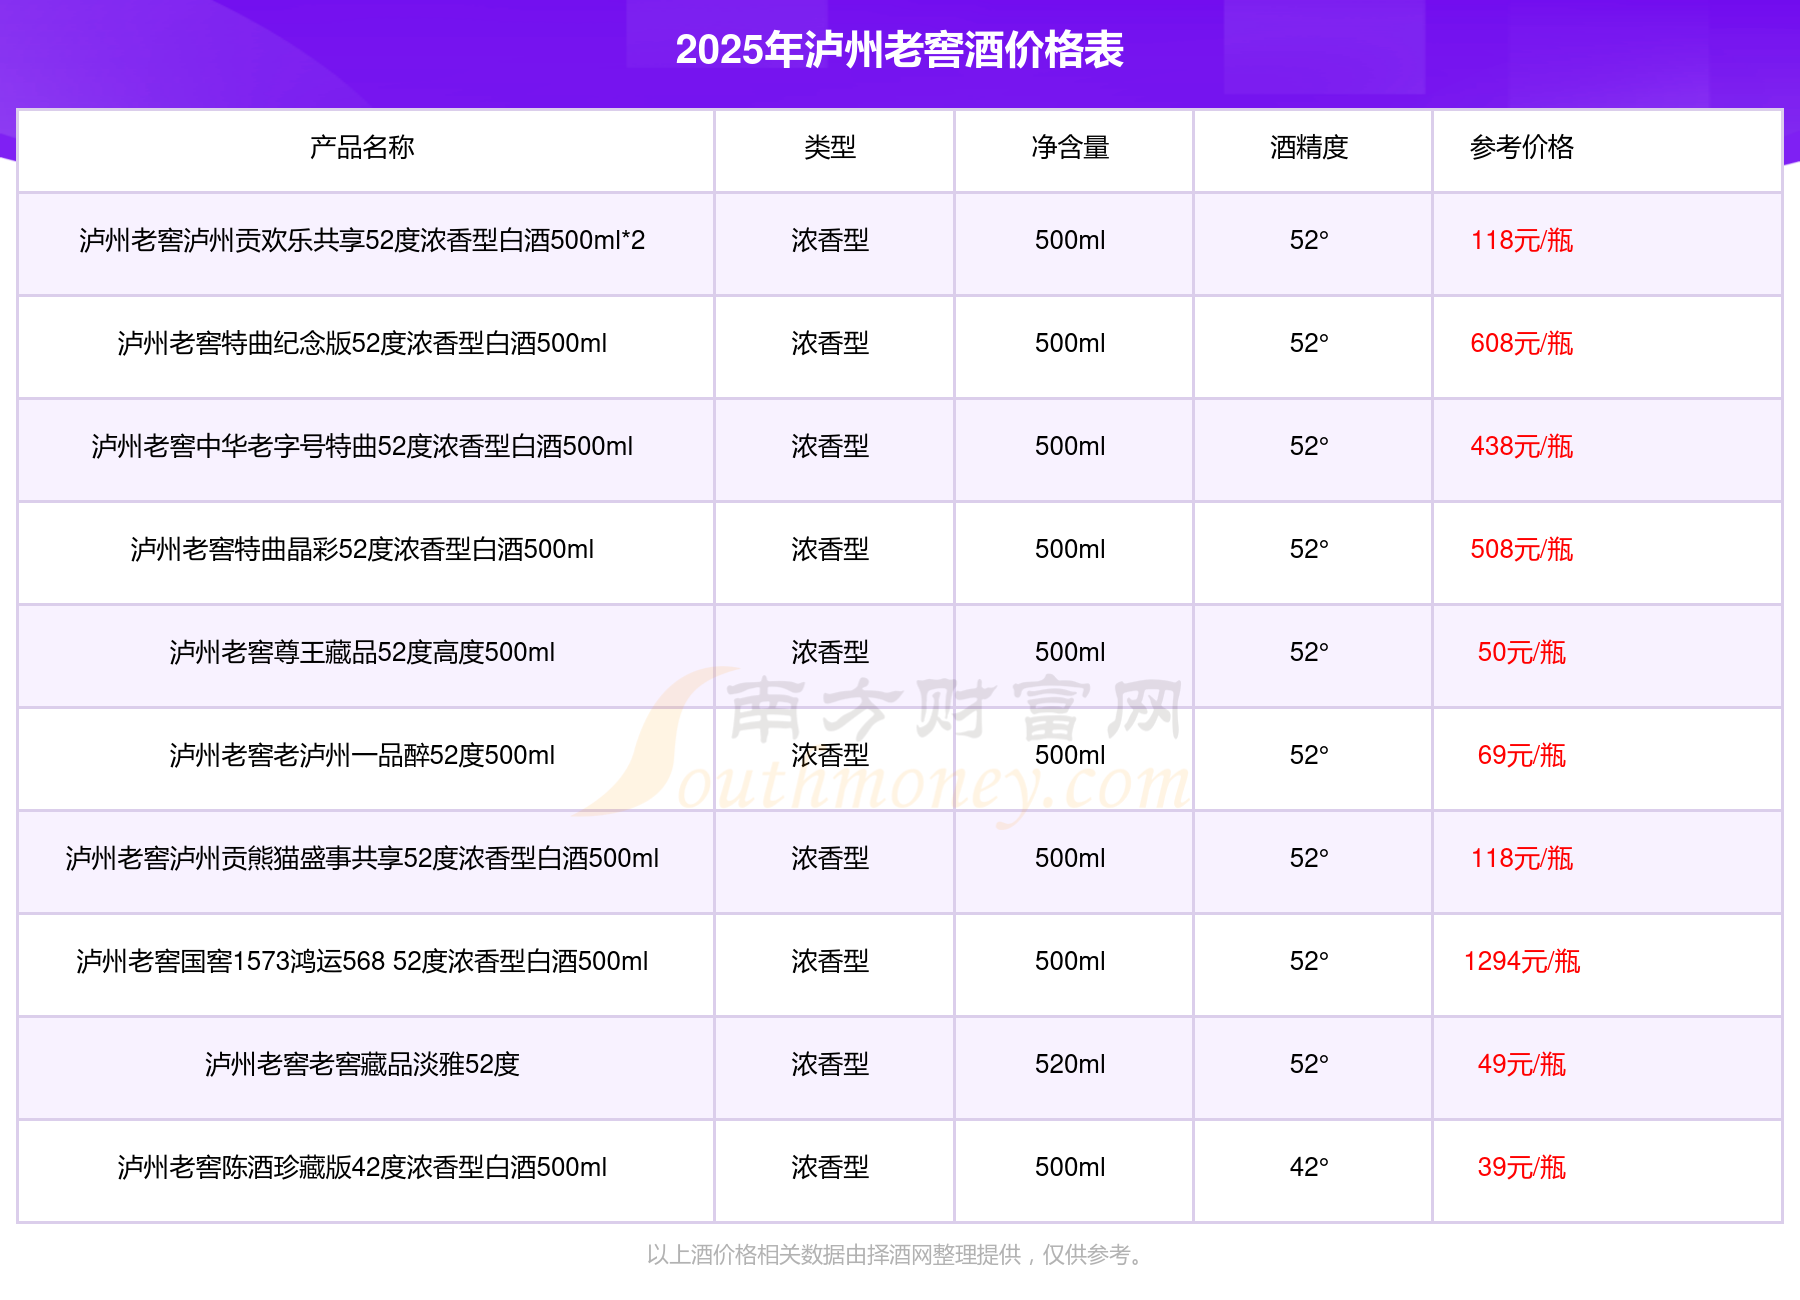1800x1300 pixels.
Task: Click 500ml in the 熊猫盛事 row
Action: coord(1070,858)
